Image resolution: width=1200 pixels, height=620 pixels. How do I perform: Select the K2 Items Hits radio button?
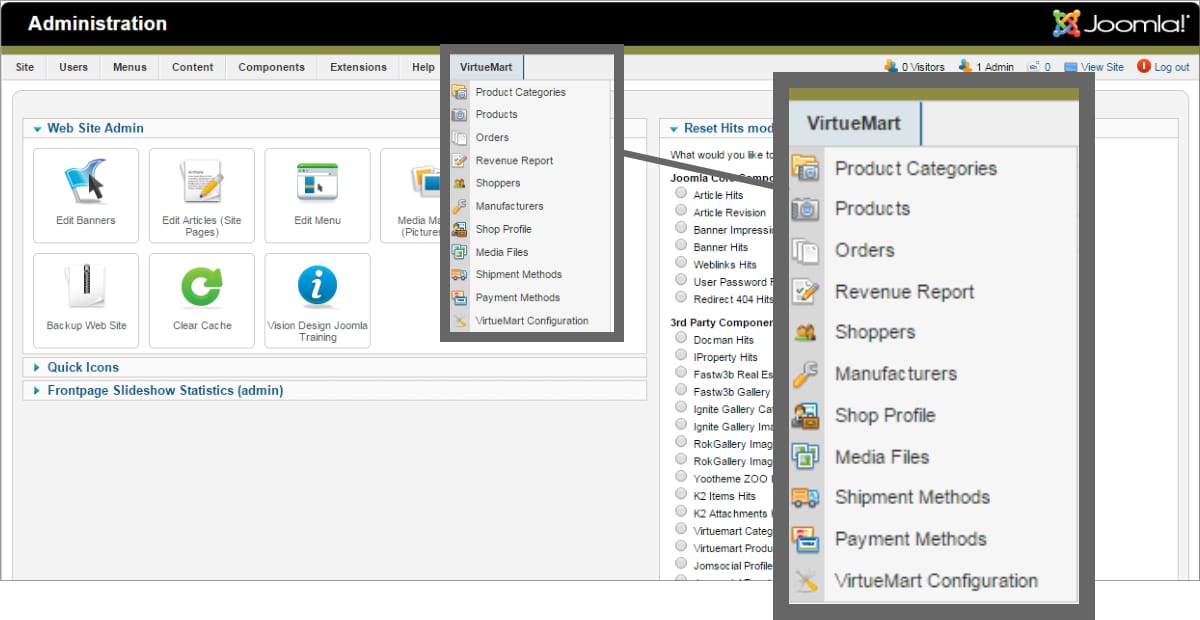[681, 495]
